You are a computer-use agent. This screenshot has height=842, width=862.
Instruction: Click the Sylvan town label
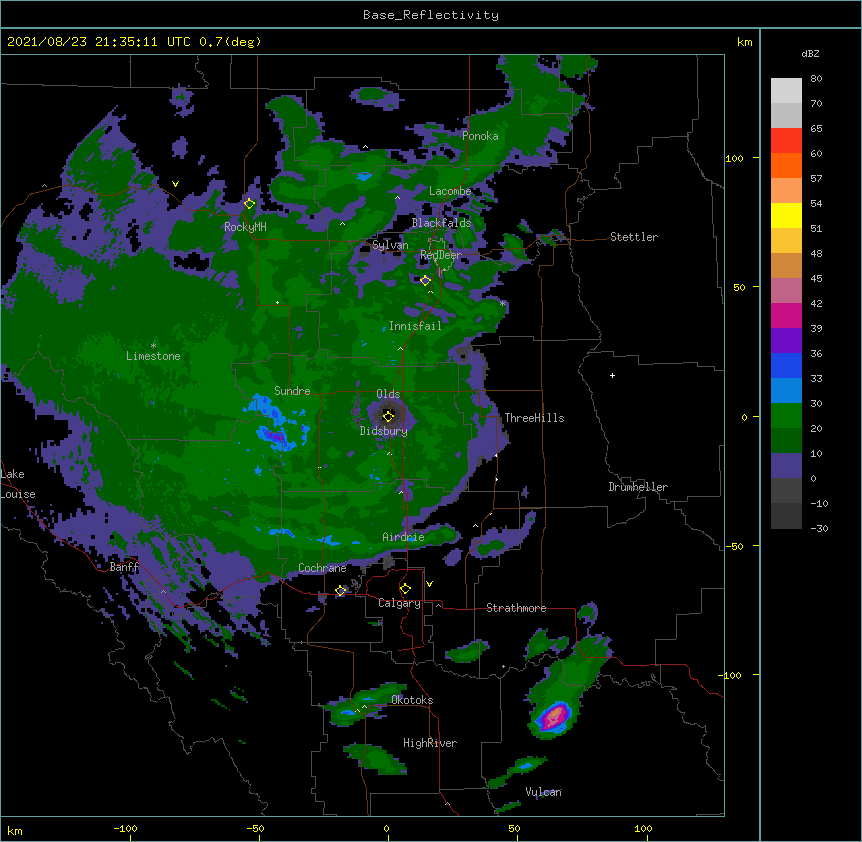click(390, 245)
